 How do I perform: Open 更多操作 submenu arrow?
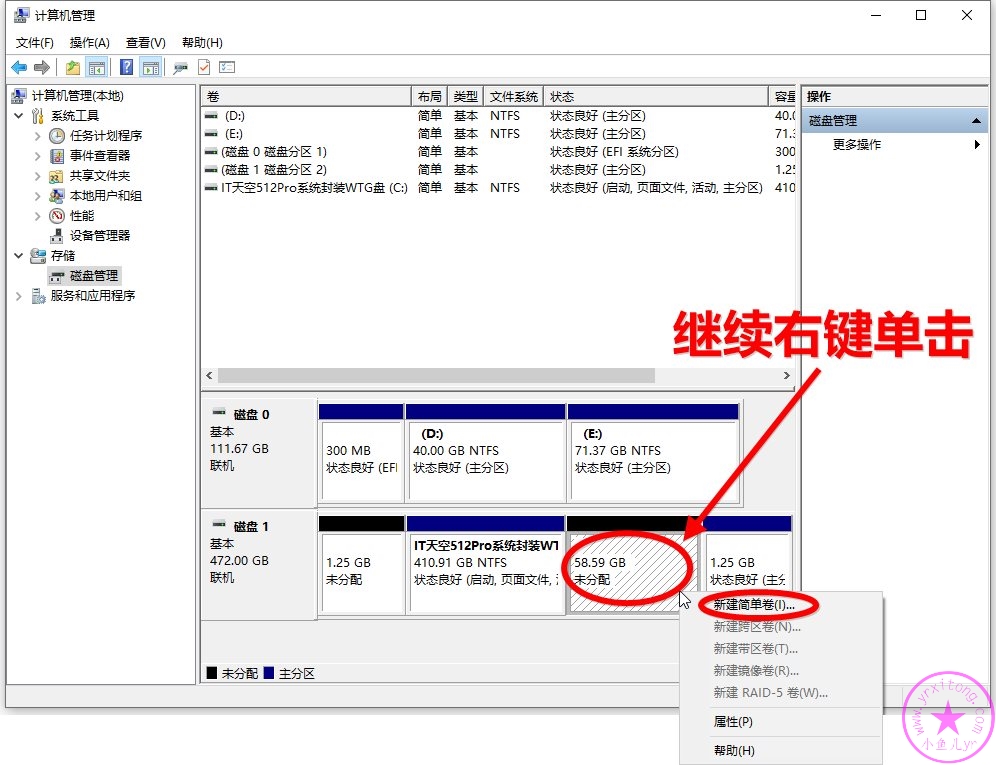click(x=977, y=144)
